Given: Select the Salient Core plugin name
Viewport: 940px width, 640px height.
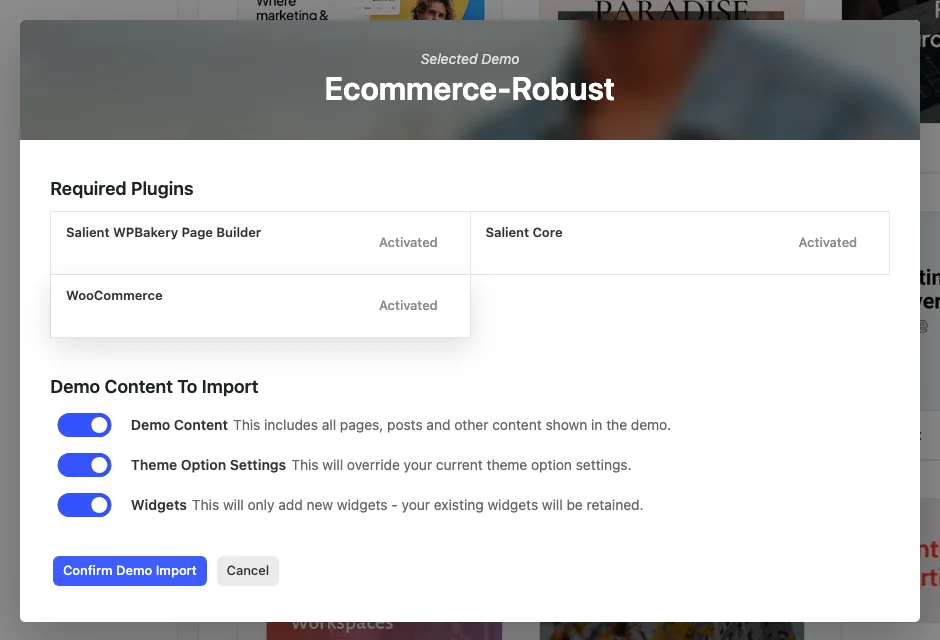Looking at the screenshot, I should point(523,233).
